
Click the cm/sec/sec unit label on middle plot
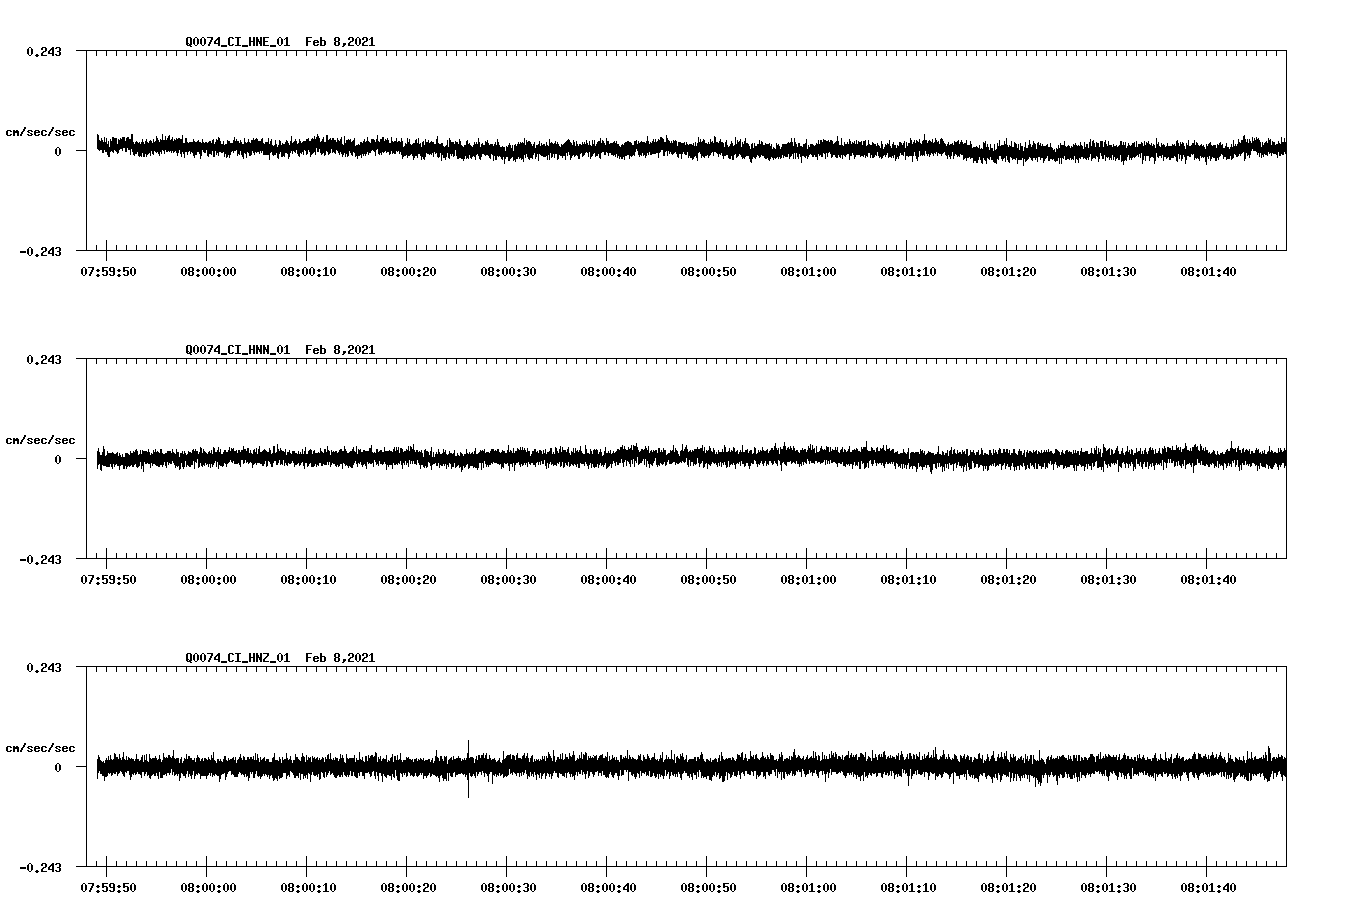coord(42,439)
